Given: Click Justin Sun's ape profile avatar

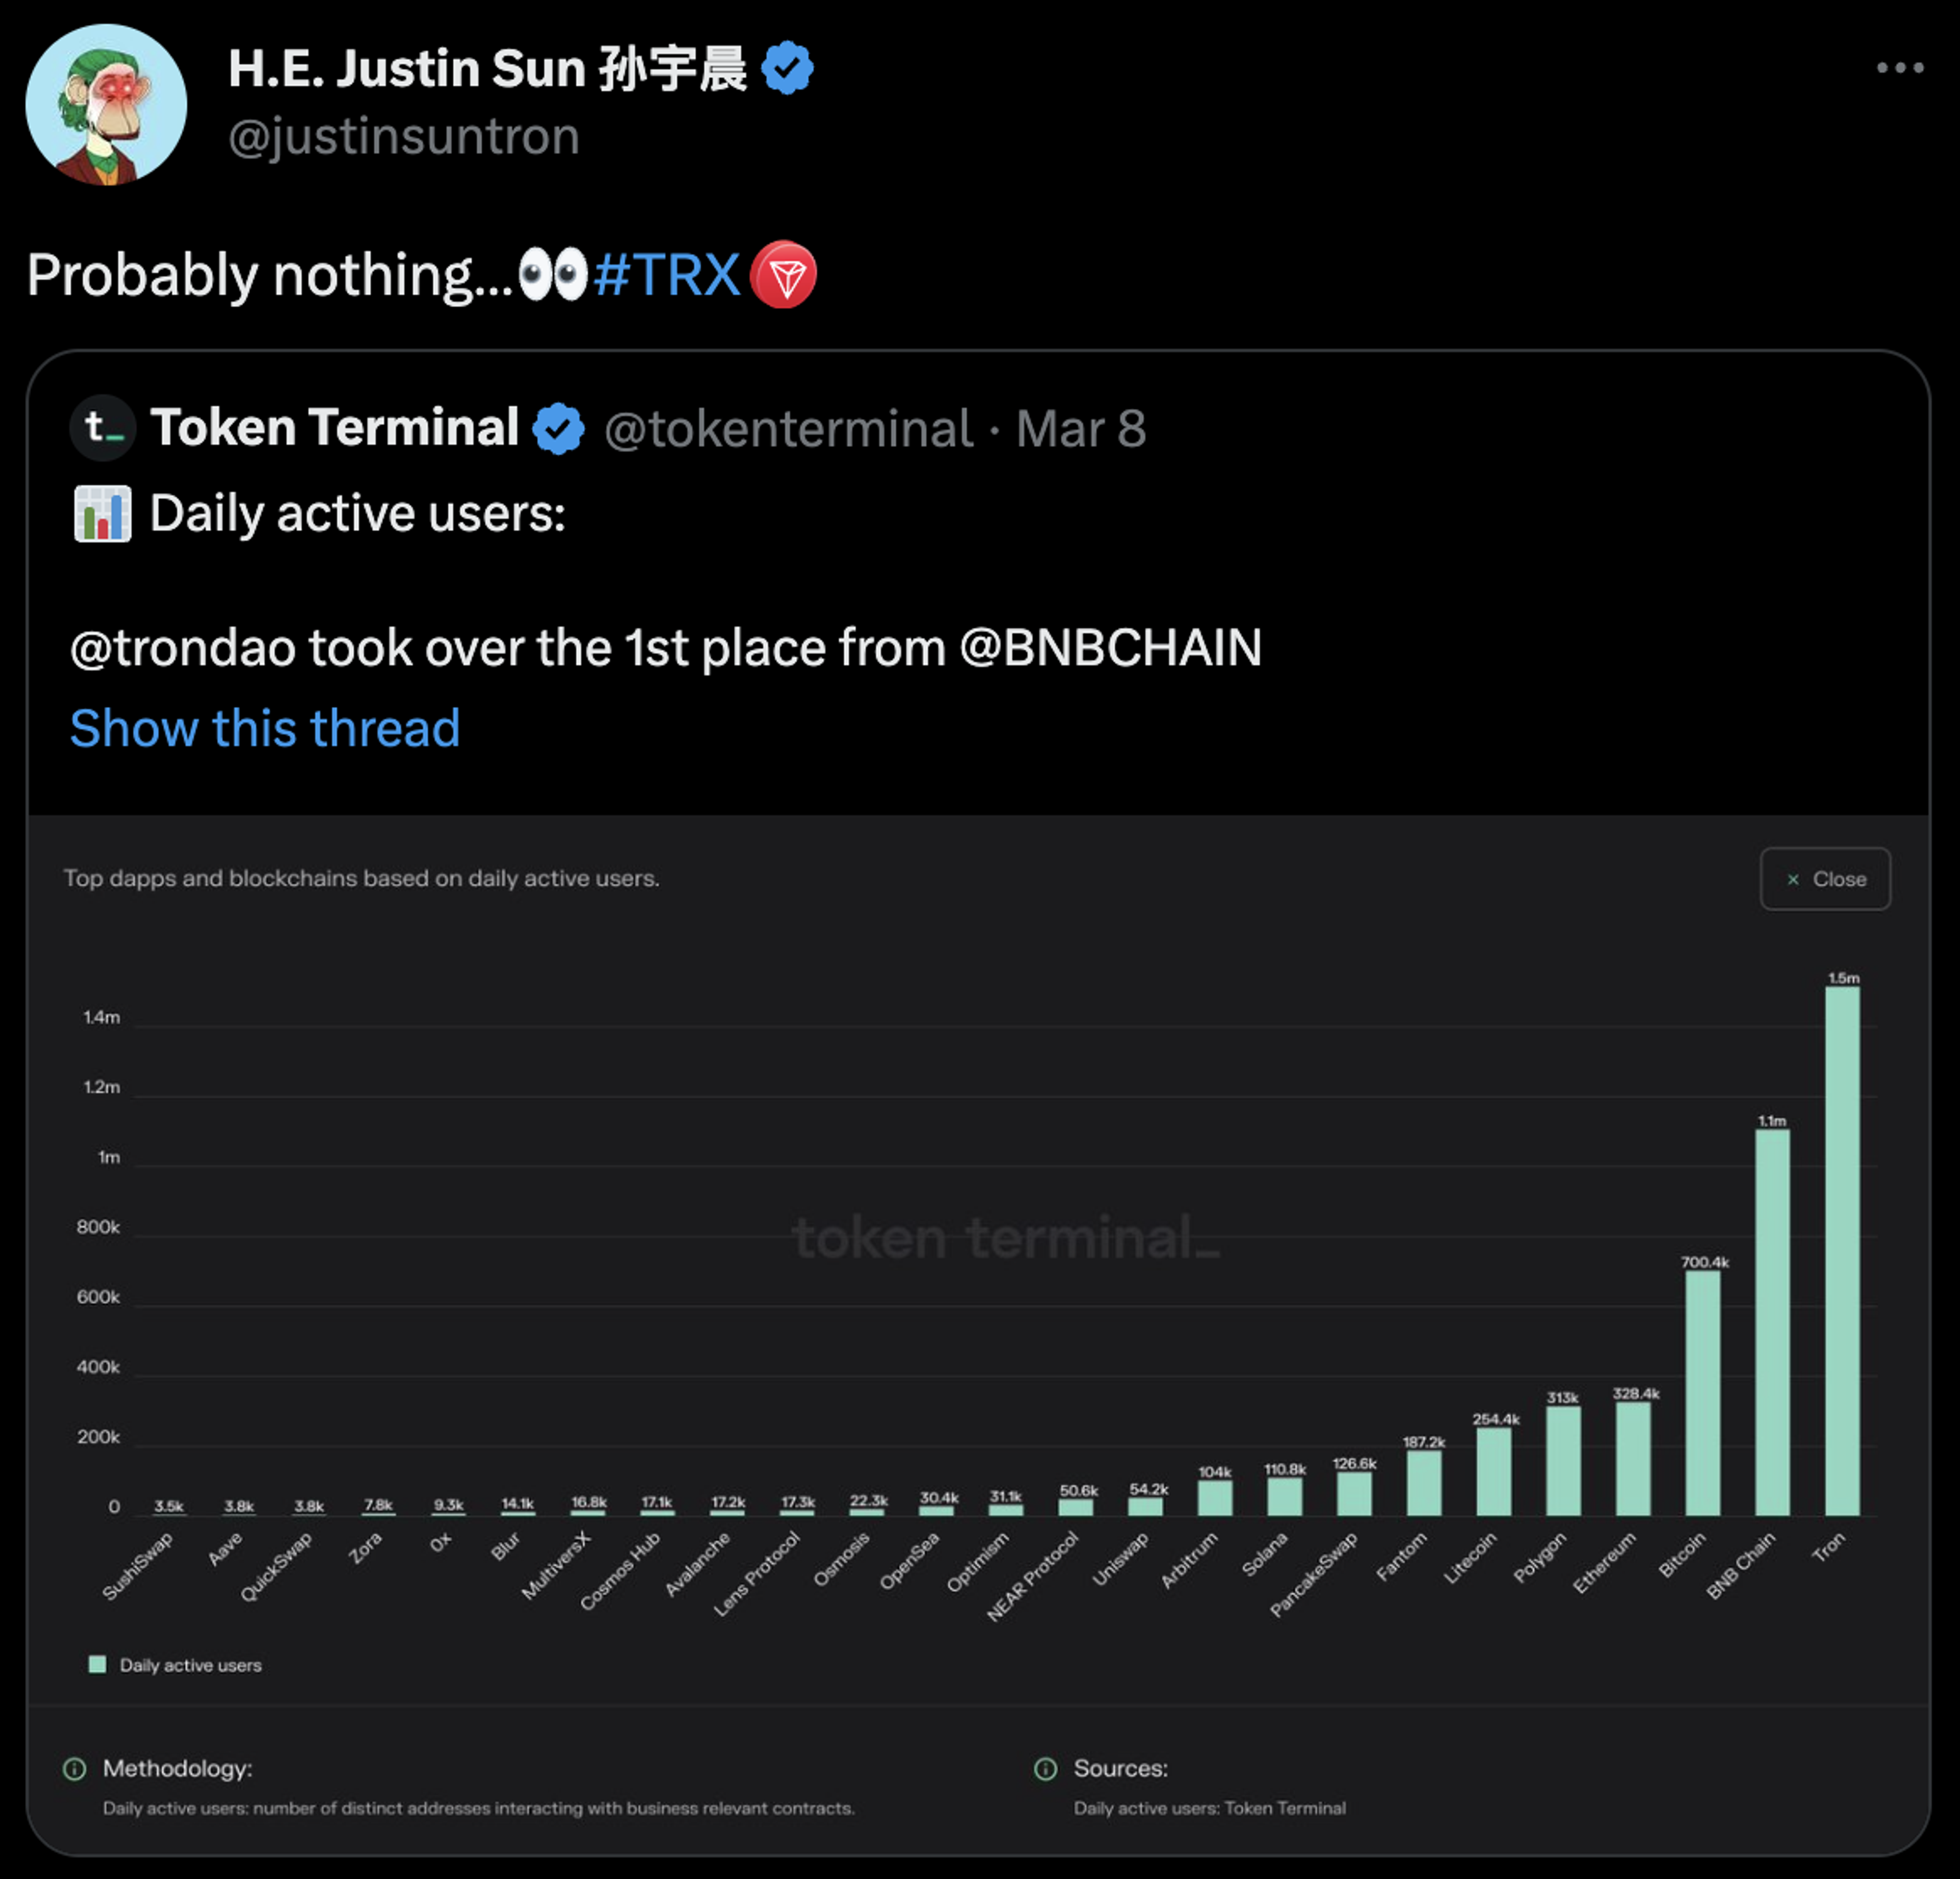Looking at the screenshot, I should [x=106, y=105].
